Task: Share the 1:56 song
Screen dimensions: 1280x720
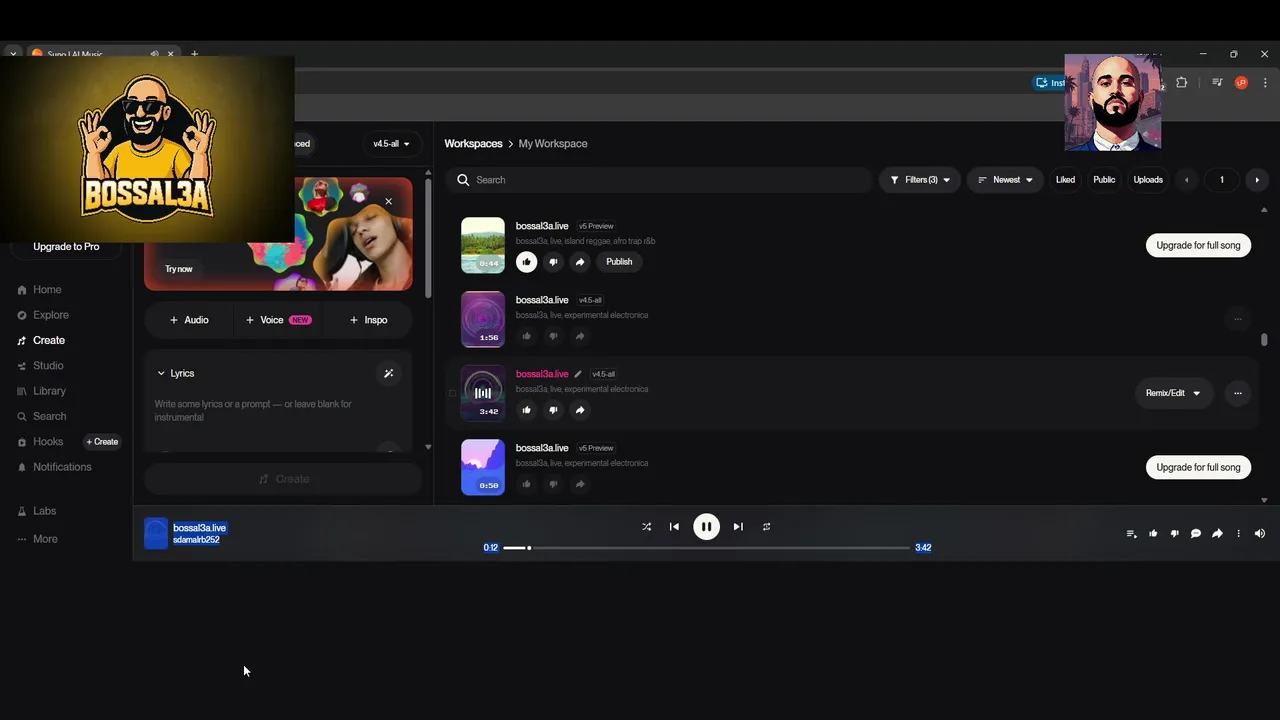Action: coord(580,336)
